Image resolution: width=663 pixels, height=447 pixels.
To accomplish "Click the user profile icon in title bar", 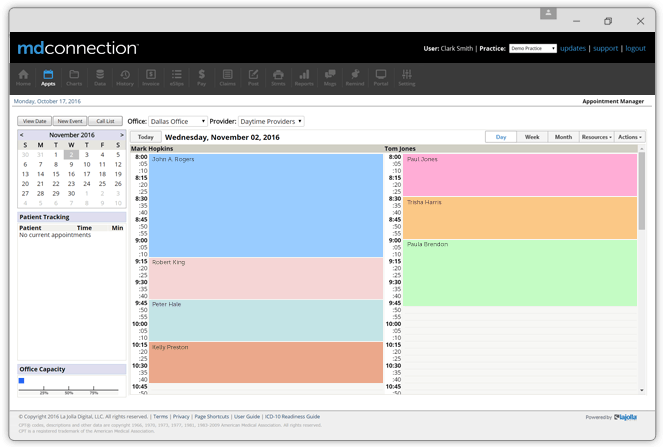I will tap(548, 13).
